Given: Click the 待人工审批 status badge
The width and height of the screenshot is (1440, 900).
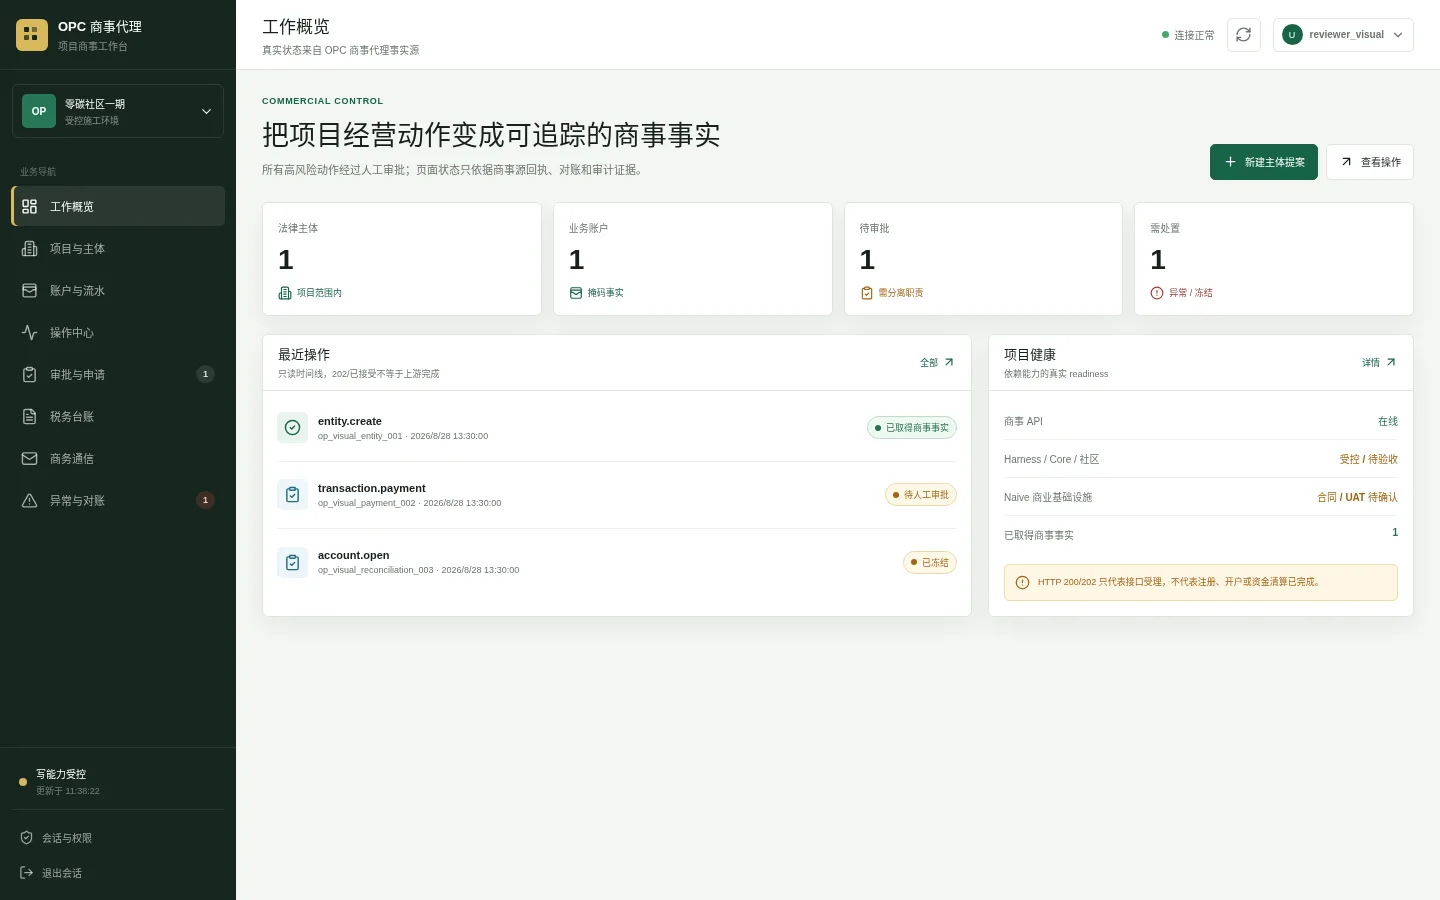Looking at the screenshot, I should tap(921, 495).
